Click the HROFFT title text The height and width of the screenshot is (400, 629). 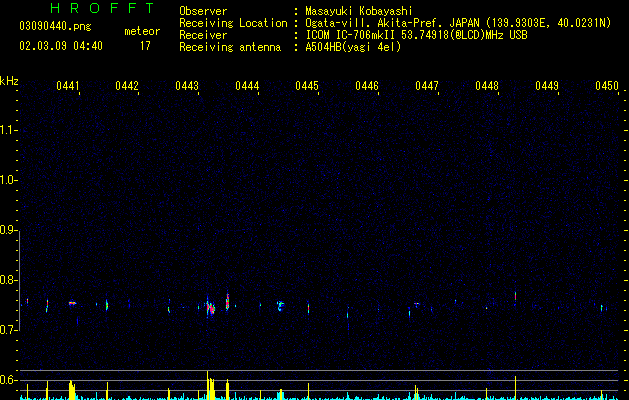[102, 8]
